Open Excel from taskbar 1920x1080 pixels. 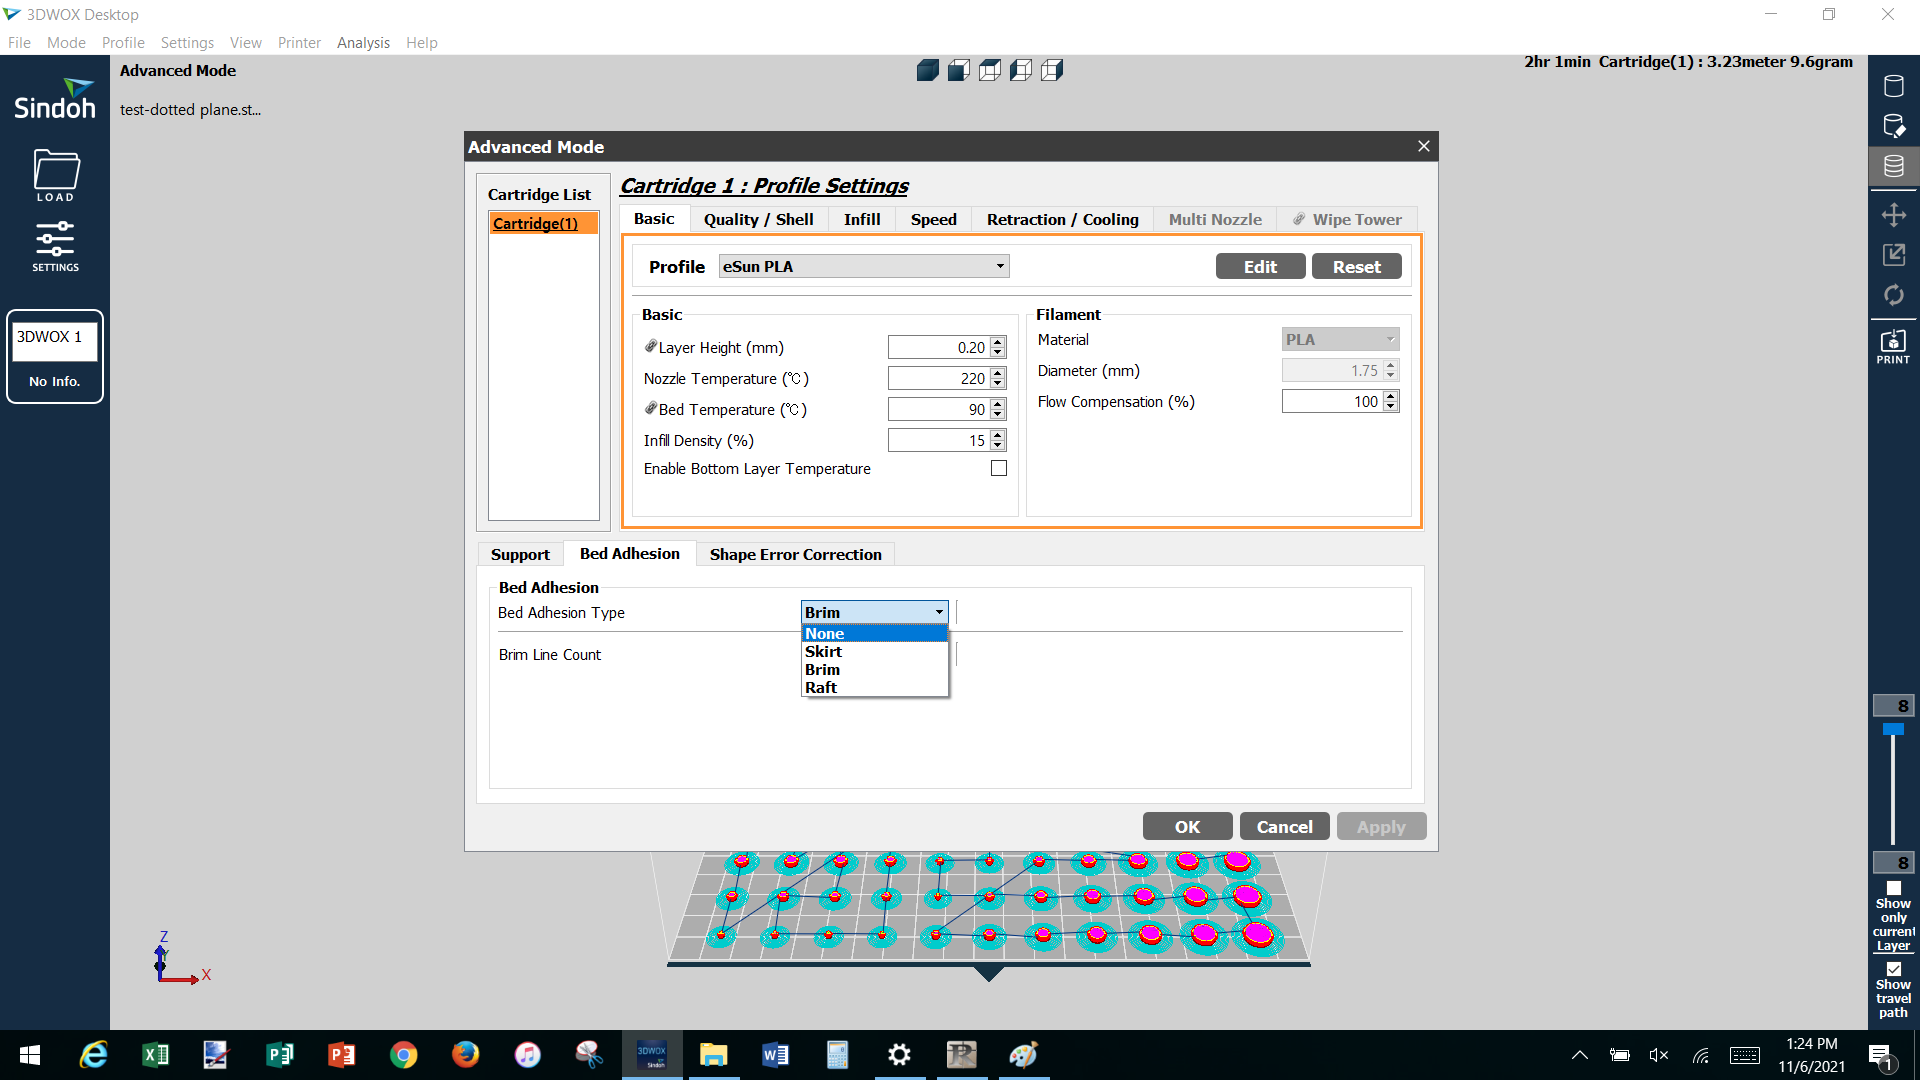pos(155,1055)
